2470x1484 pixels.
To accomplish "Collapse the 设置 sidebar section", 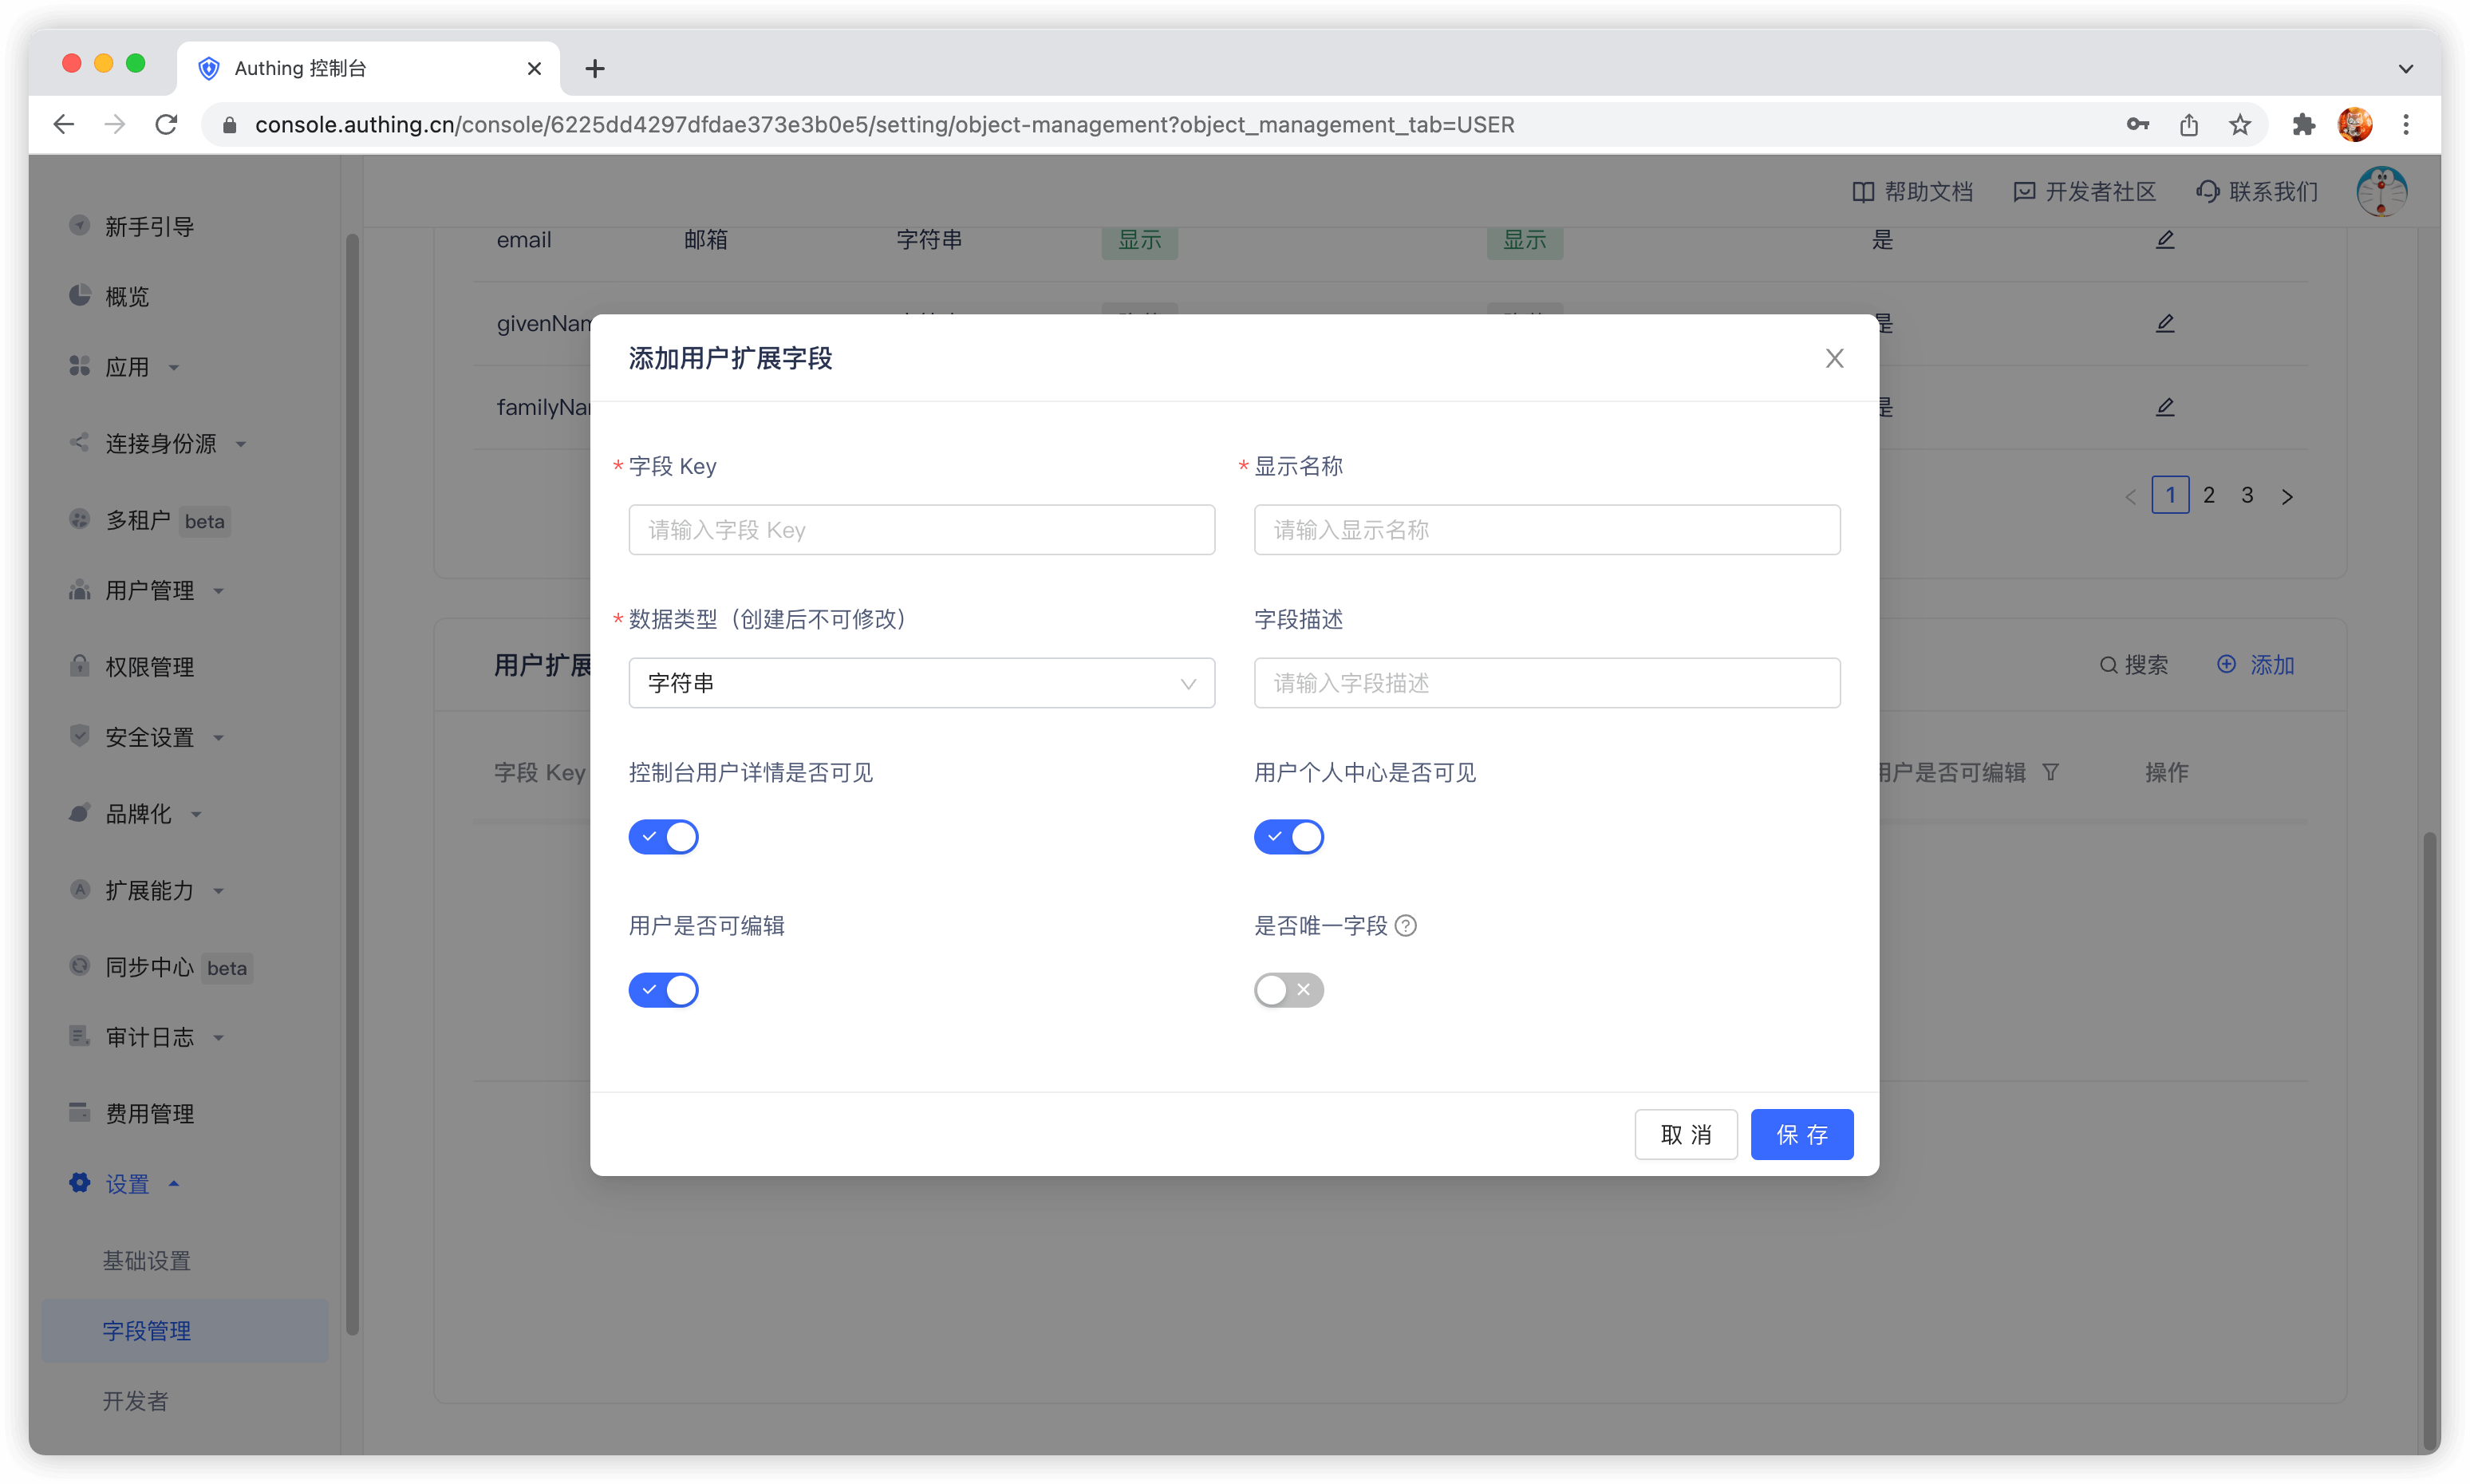I will (x=127, y=1184).
